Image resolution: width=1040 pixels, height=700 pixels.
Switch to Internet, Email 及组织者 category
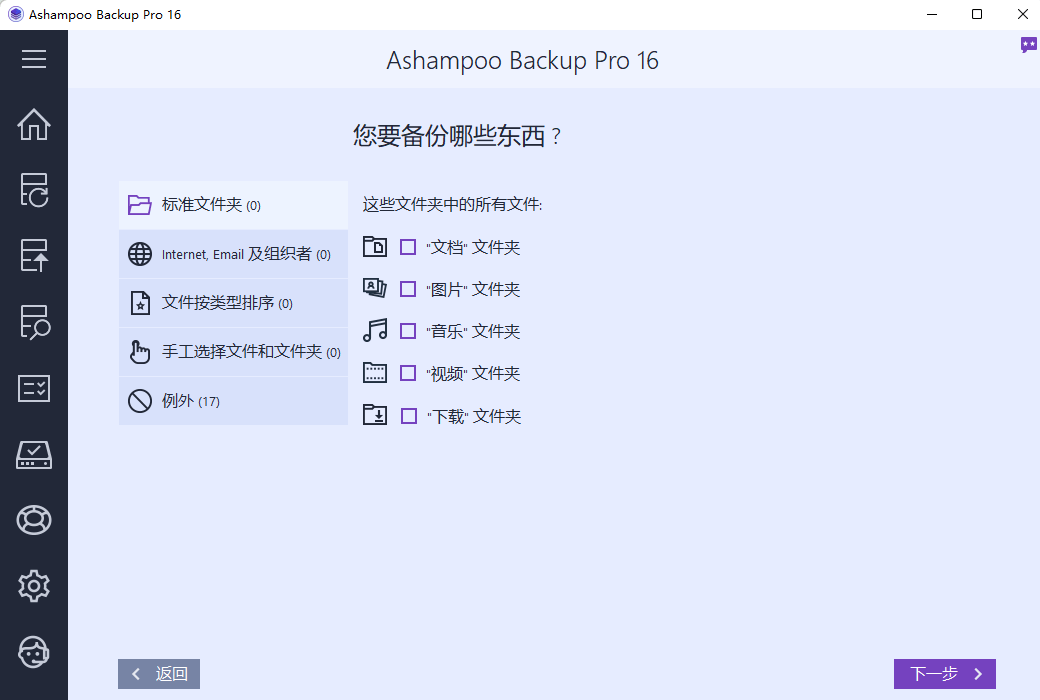coord(233,254)
